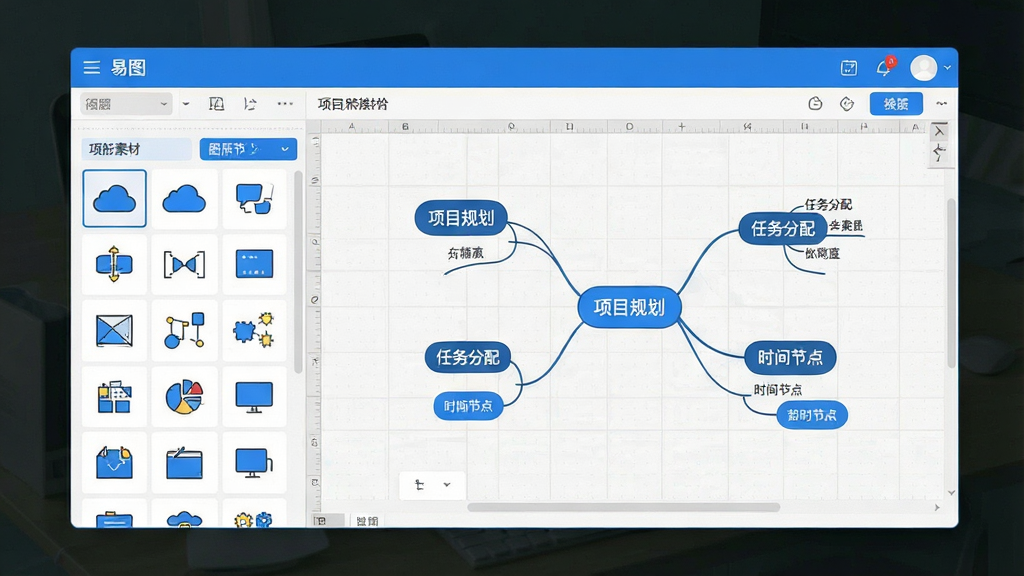The height and width of the screenshot is (576, 1024).
Task: Click the overflow icon right of the blue toolbar button
Action: pos(941,103)
